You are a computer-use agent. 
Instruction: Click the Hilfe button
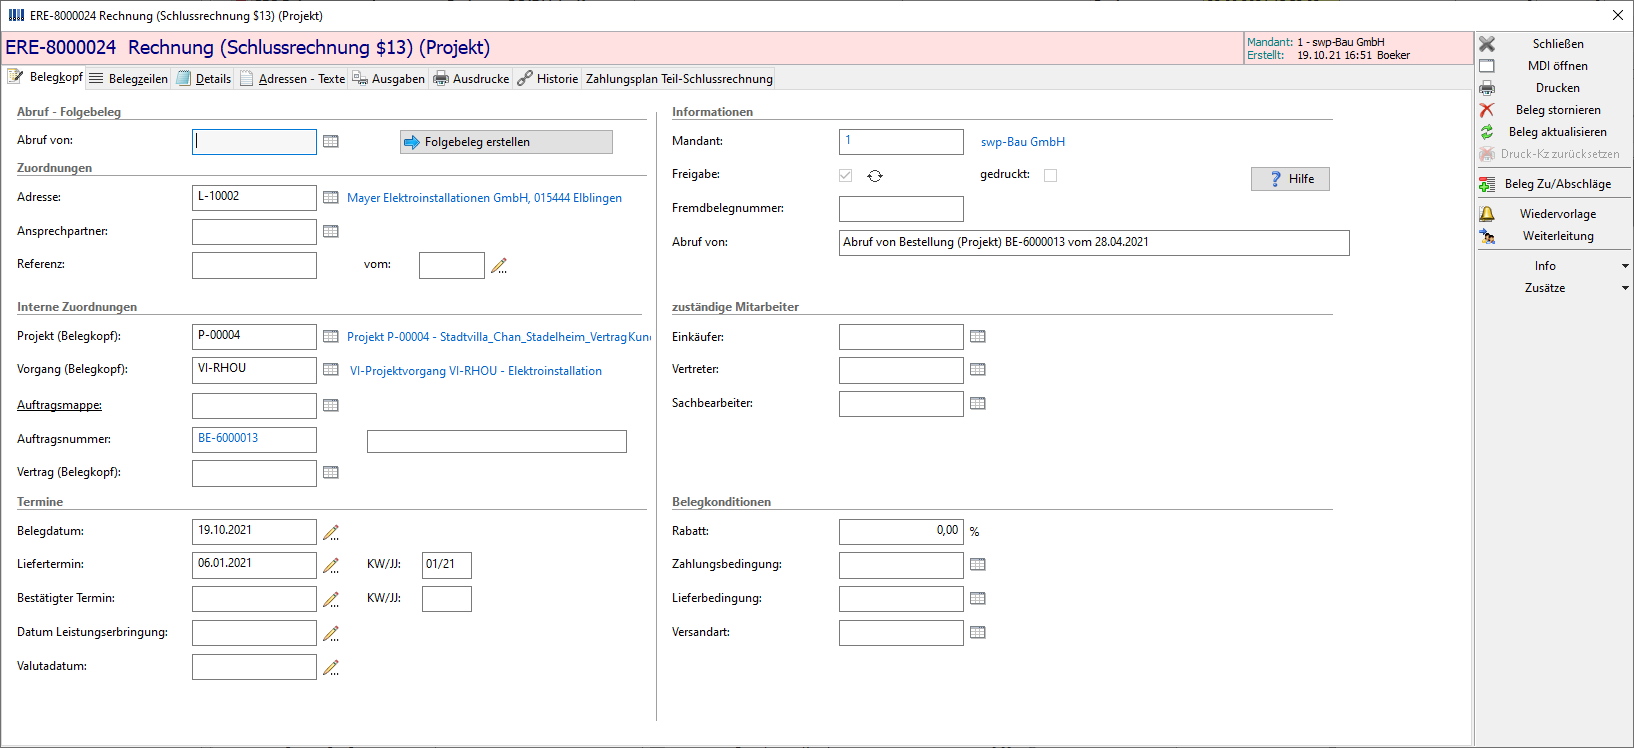pyautogui.click(x=1290, y=179)
